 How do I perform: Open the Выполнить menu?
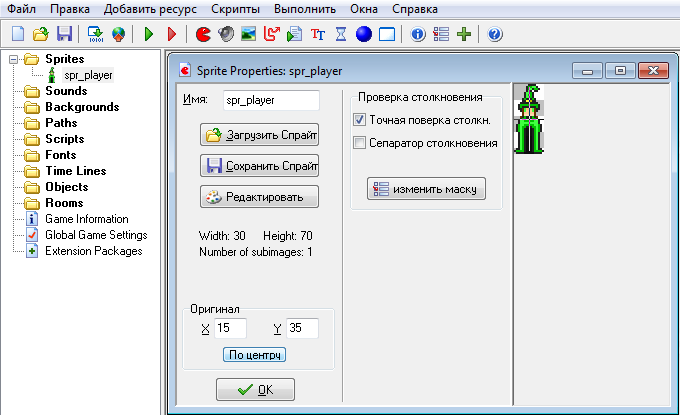click(305, 9)
